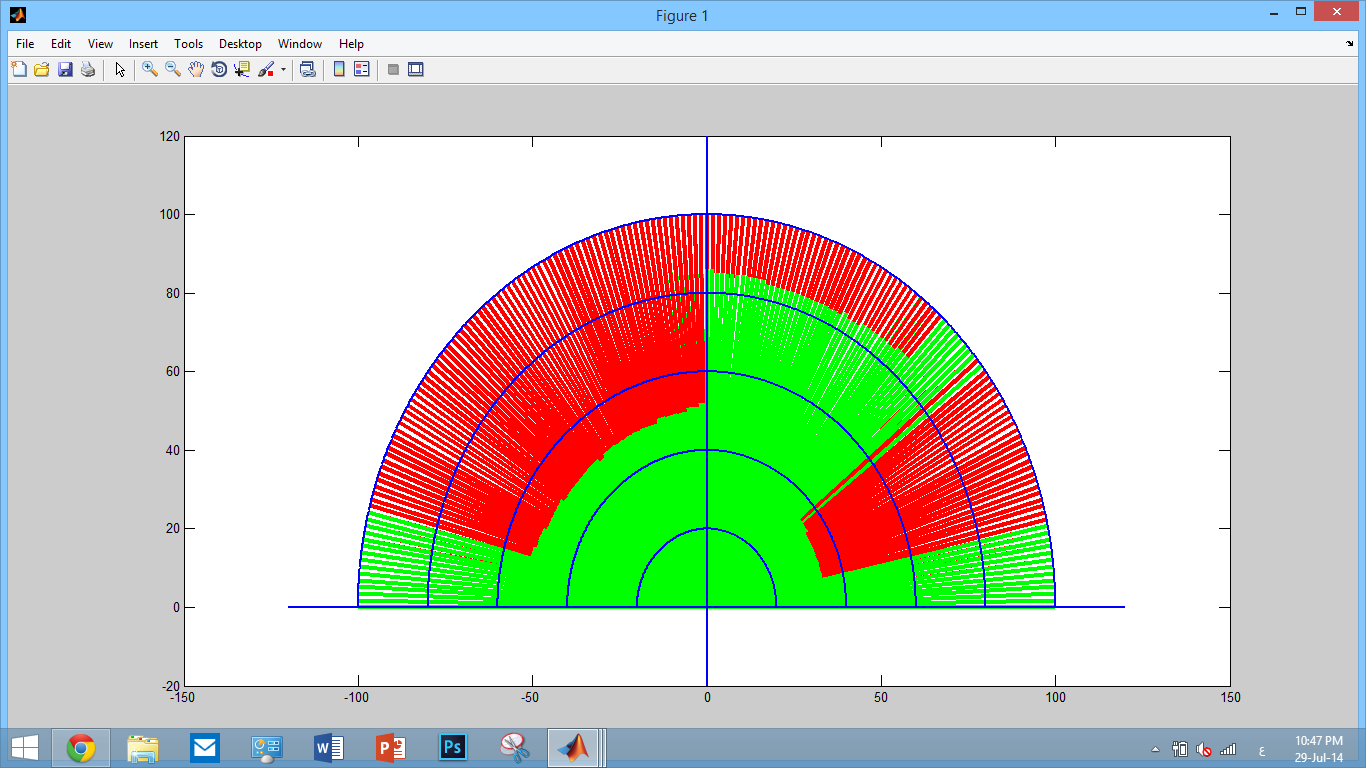The width and height of the screenshot is (1366, 768).
Task: Open the Tools menu
Action: point(187,43)
